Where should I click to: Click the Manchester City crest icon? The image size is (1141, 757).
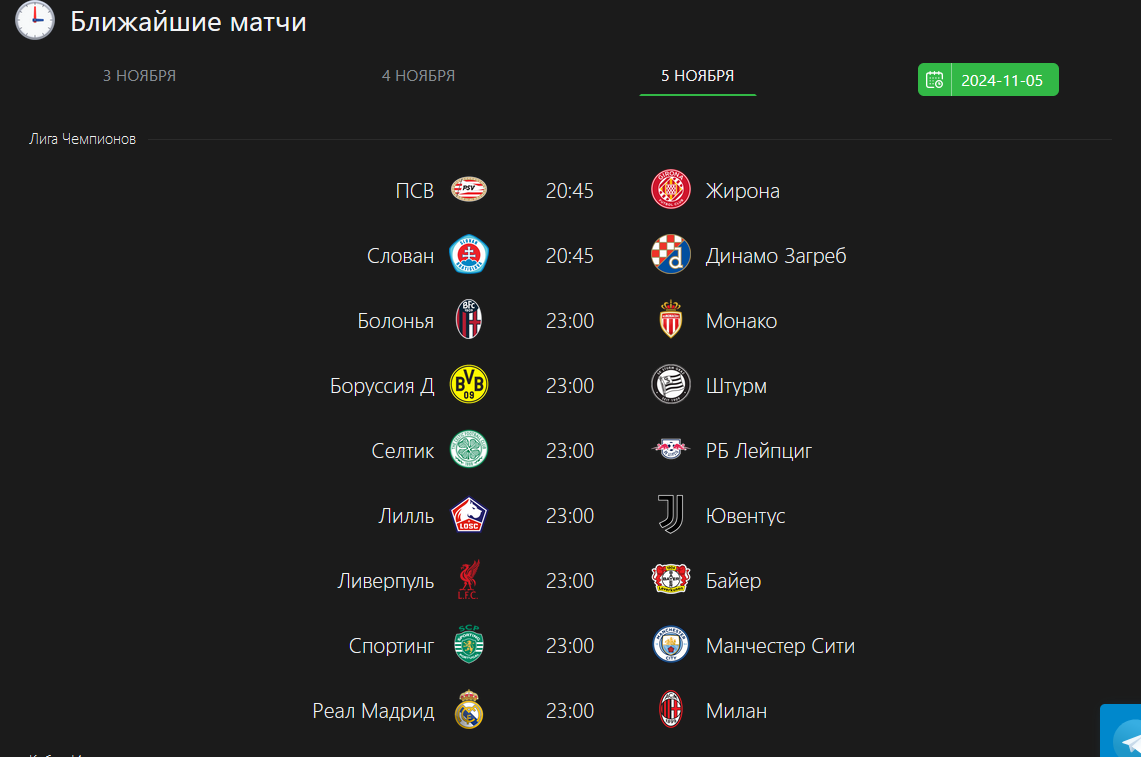coord(670,645)
